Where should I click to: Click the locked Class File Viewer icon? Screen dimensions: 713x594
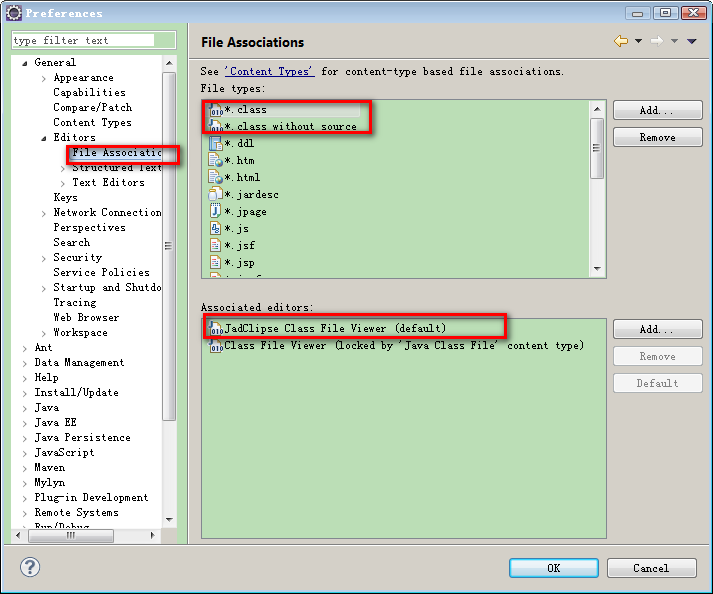(216, 346)
